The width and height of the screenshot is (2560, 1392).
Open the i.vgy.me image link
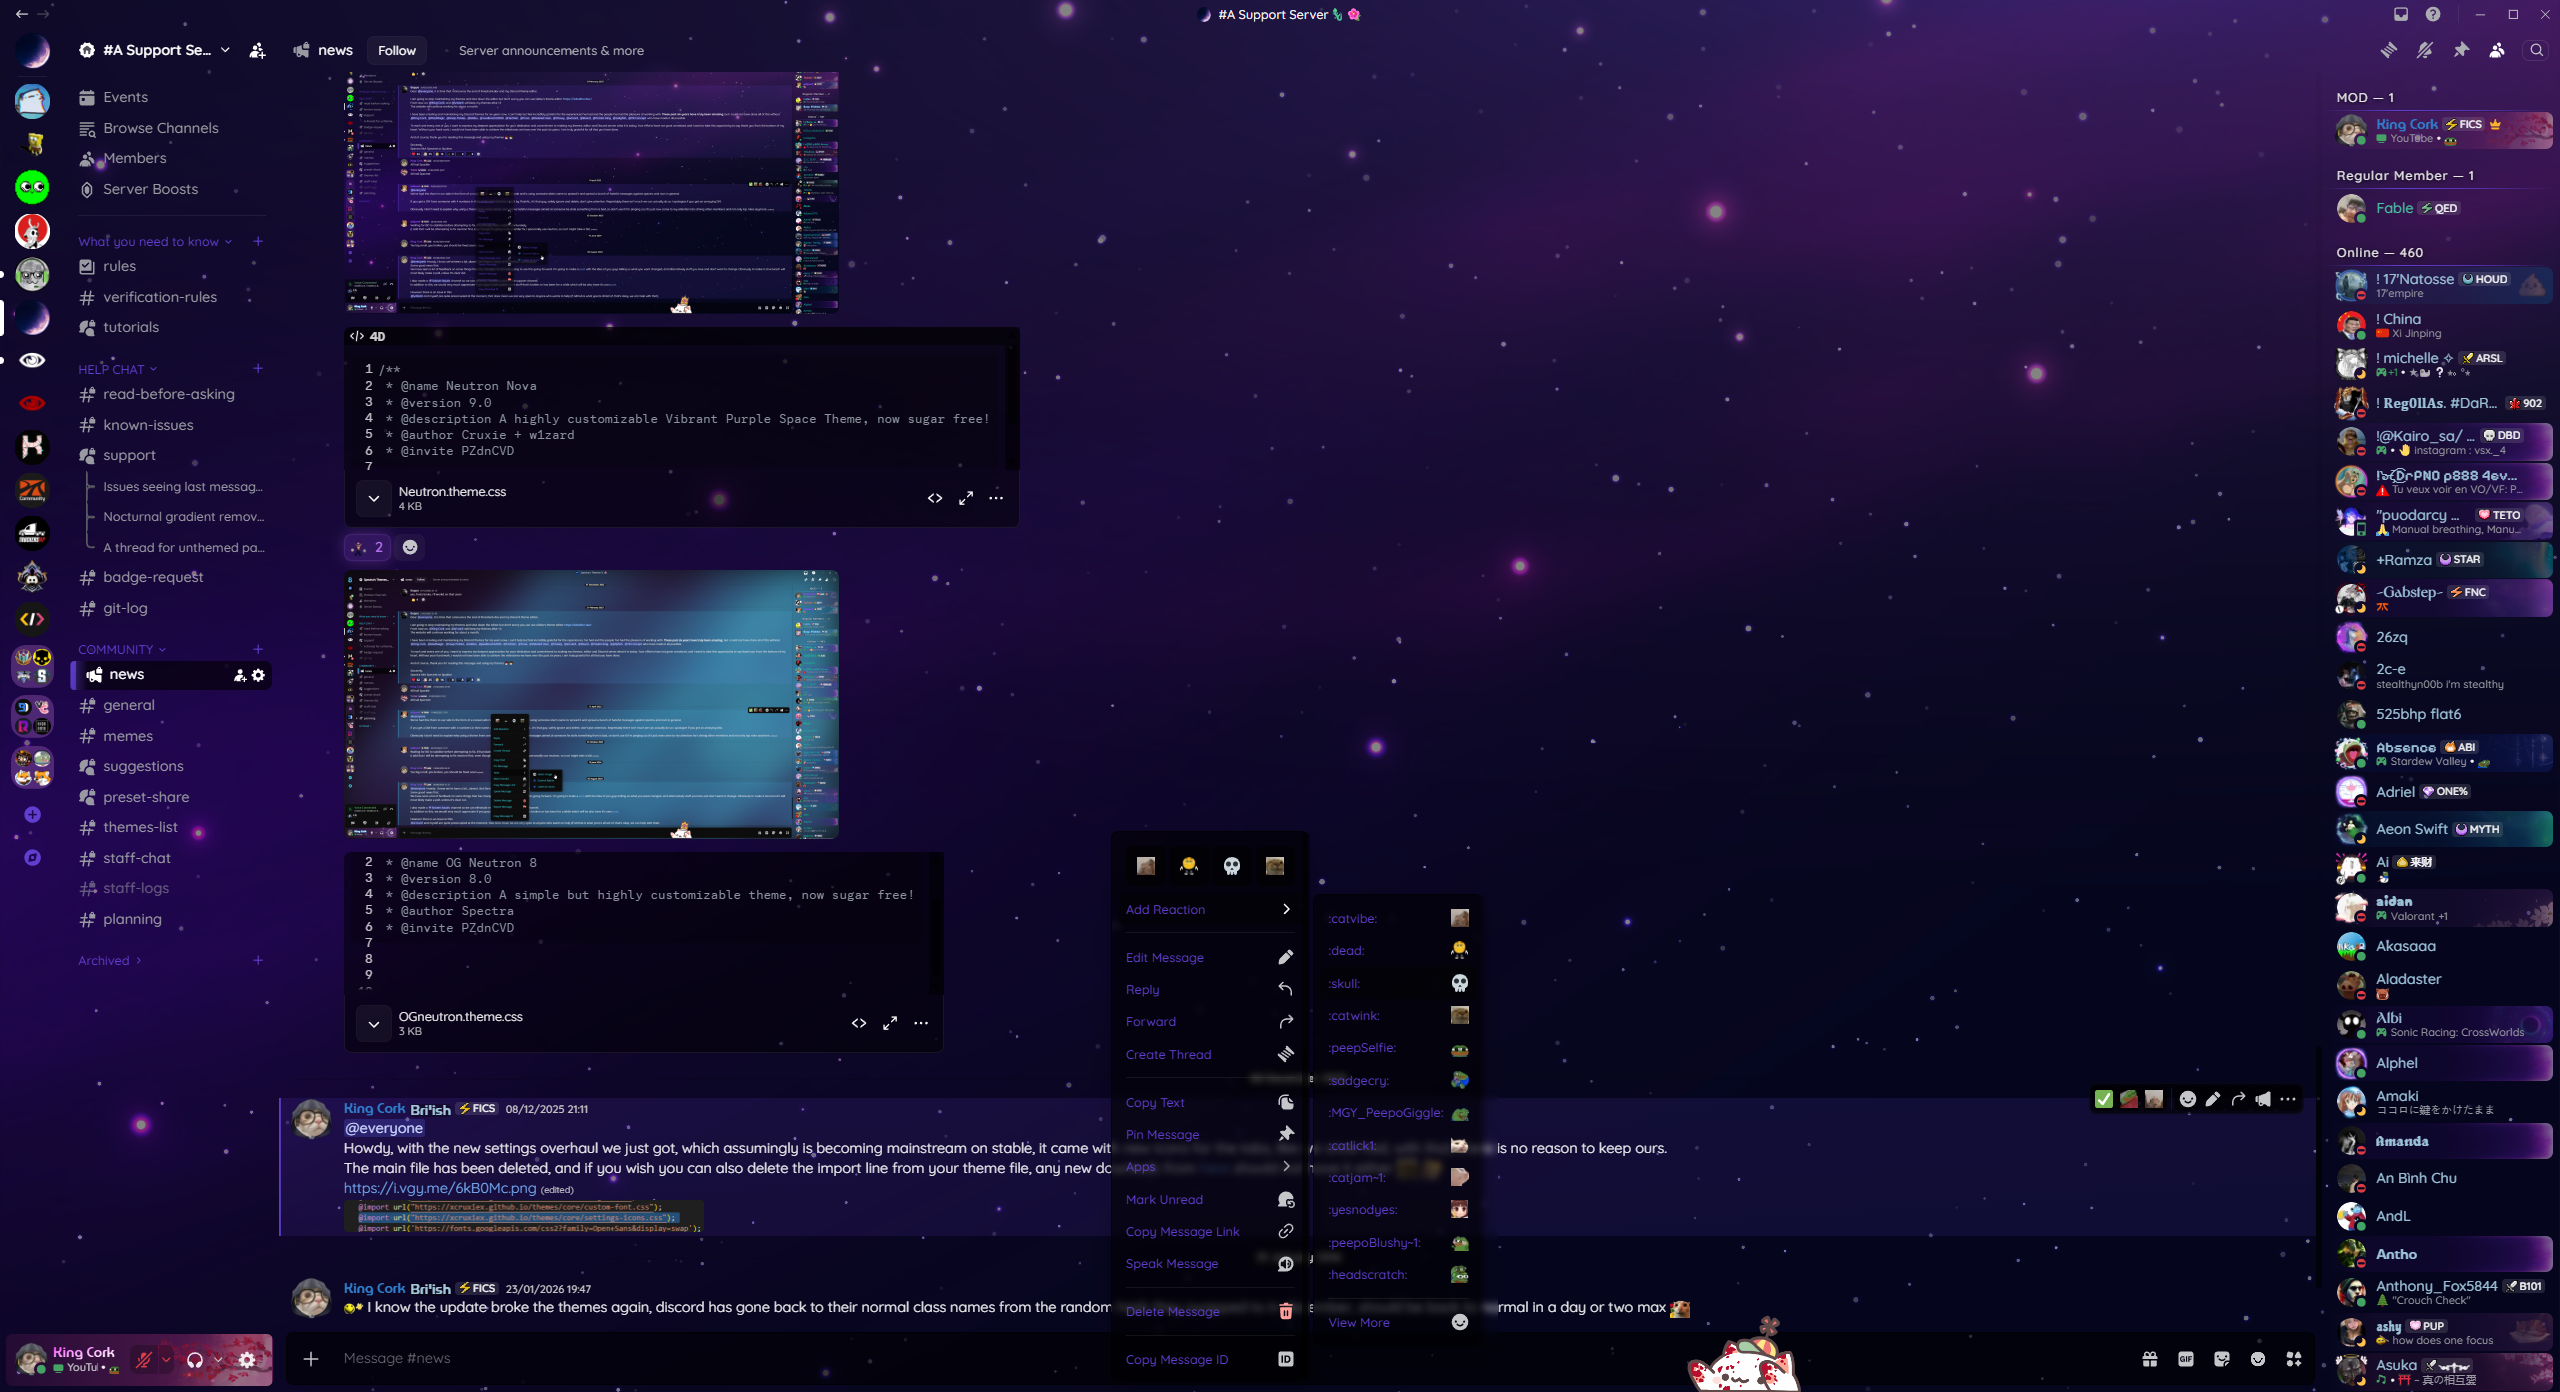(440, 1188)
